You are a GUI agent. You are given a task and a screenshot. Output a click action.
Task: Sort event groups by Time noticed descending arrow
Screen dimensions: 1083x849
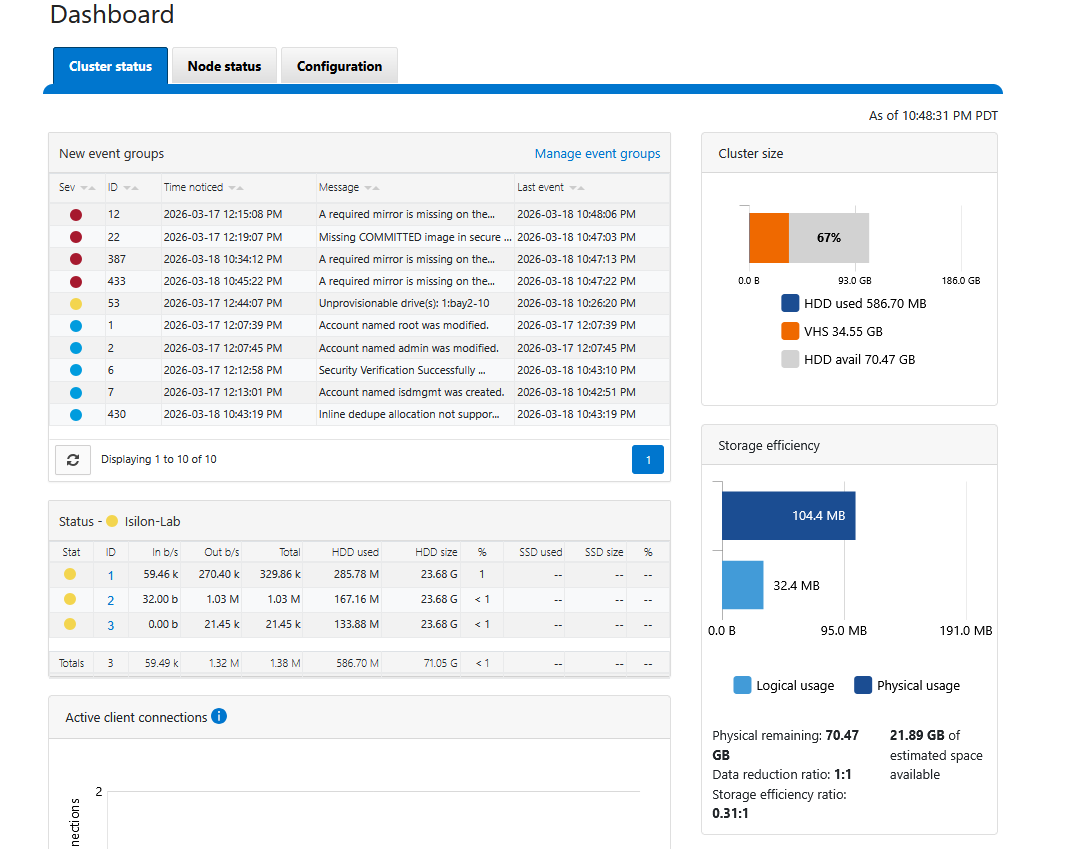pyautogui.click(x=231, y=188)
